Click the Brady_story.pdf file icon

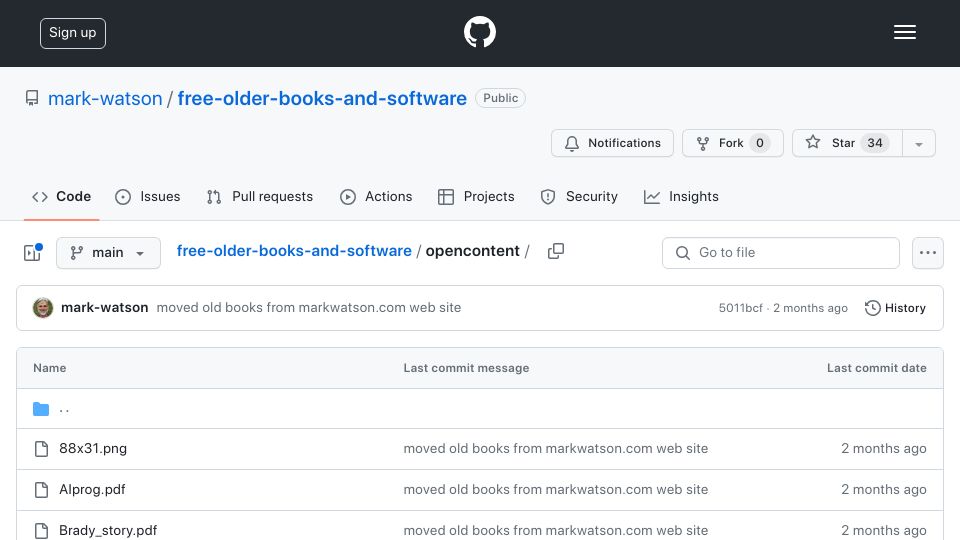coord(41,531)
